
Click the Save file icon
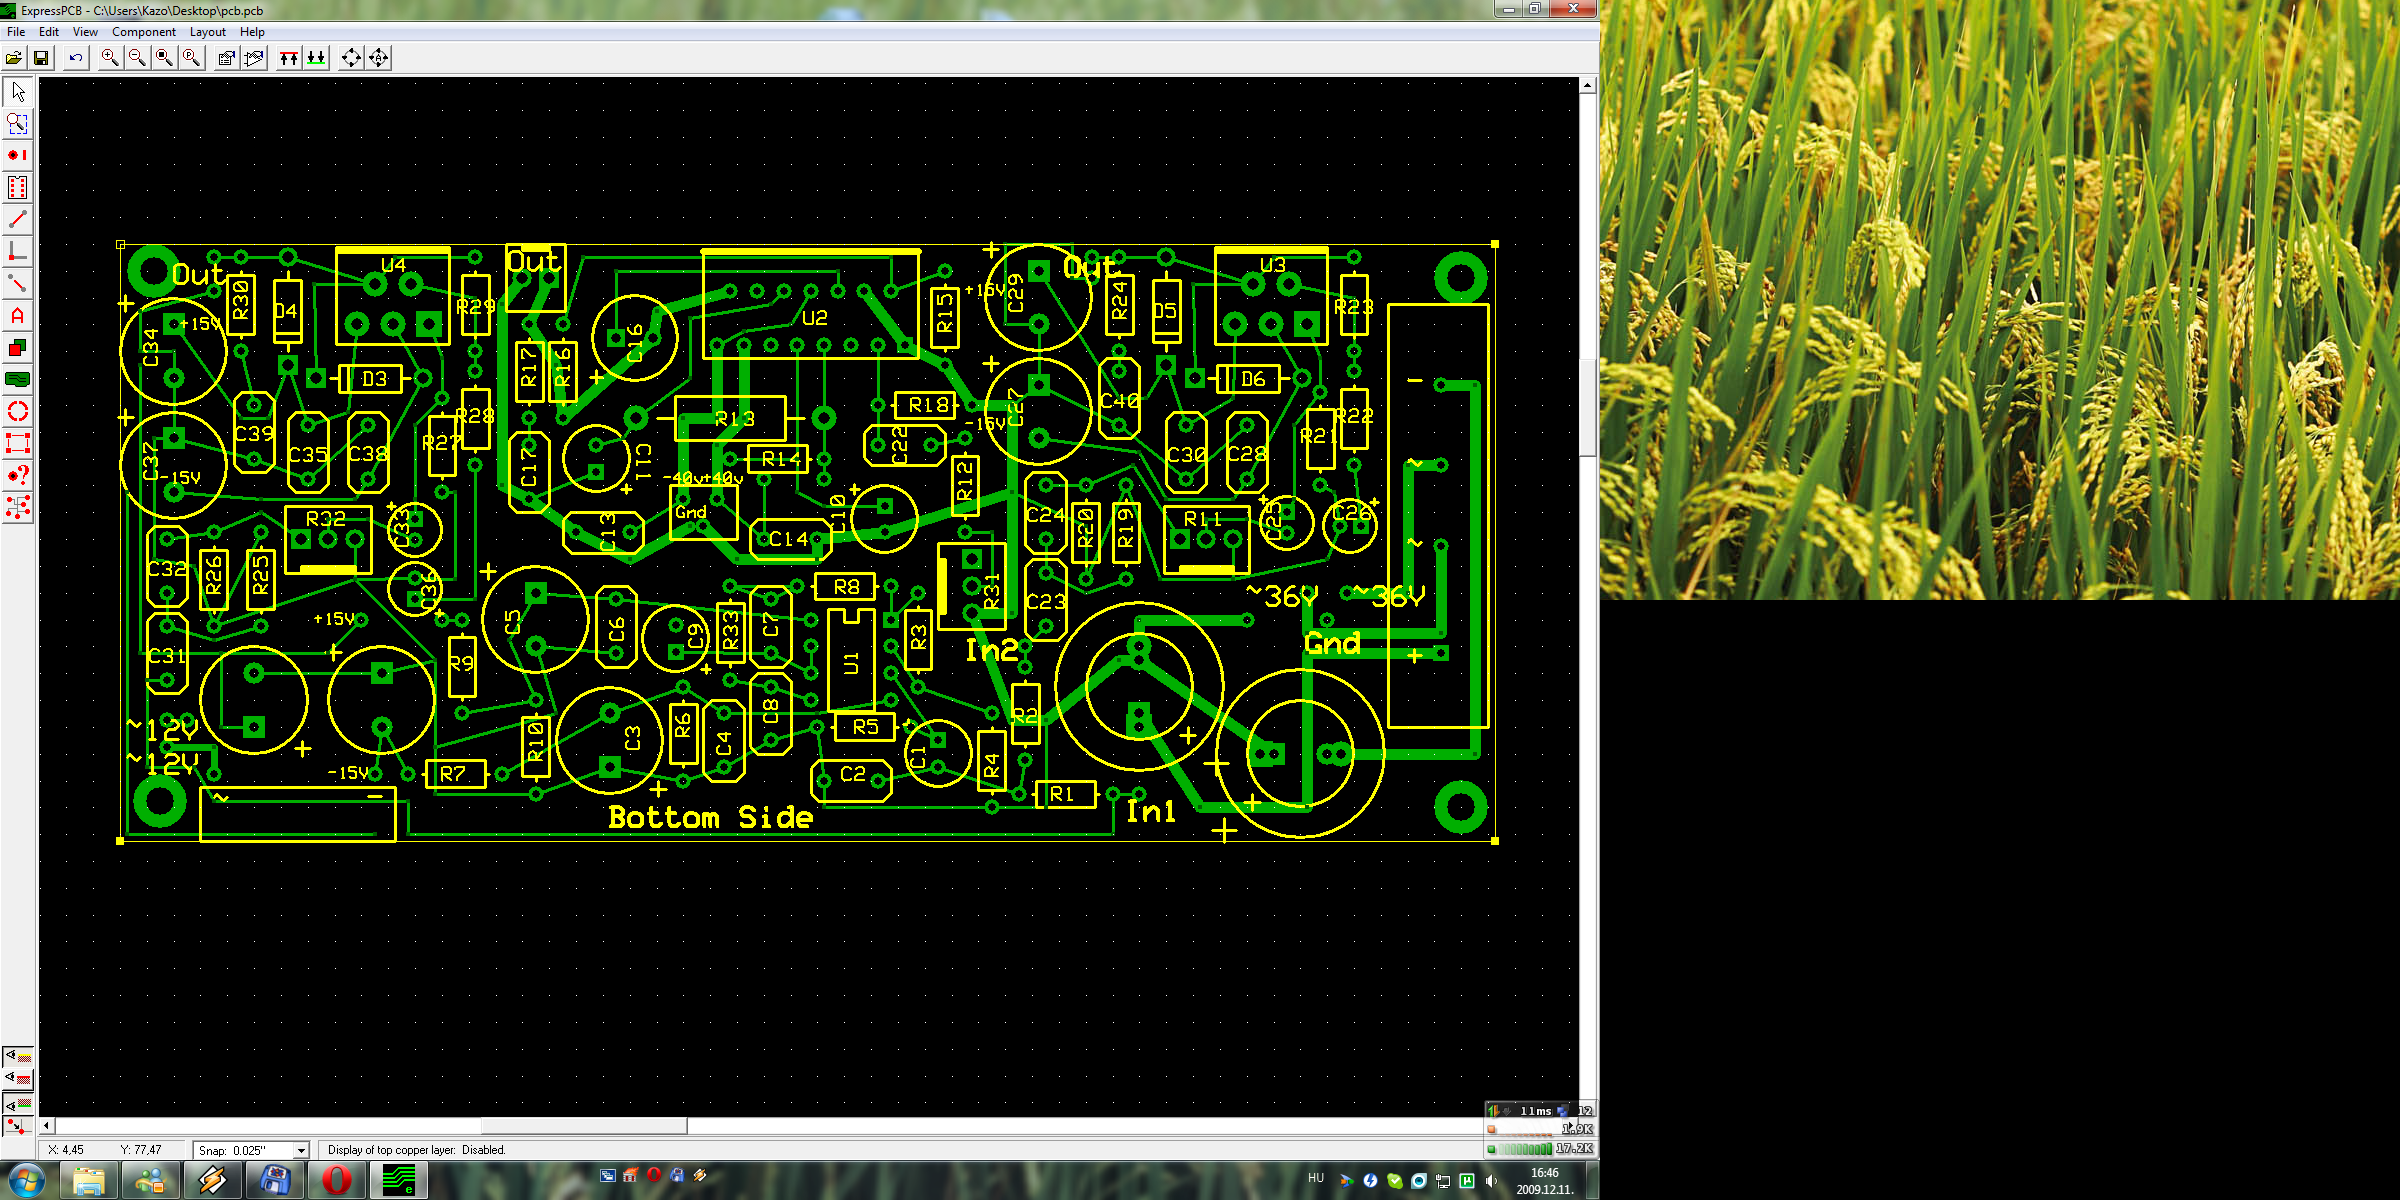(41, 58)
